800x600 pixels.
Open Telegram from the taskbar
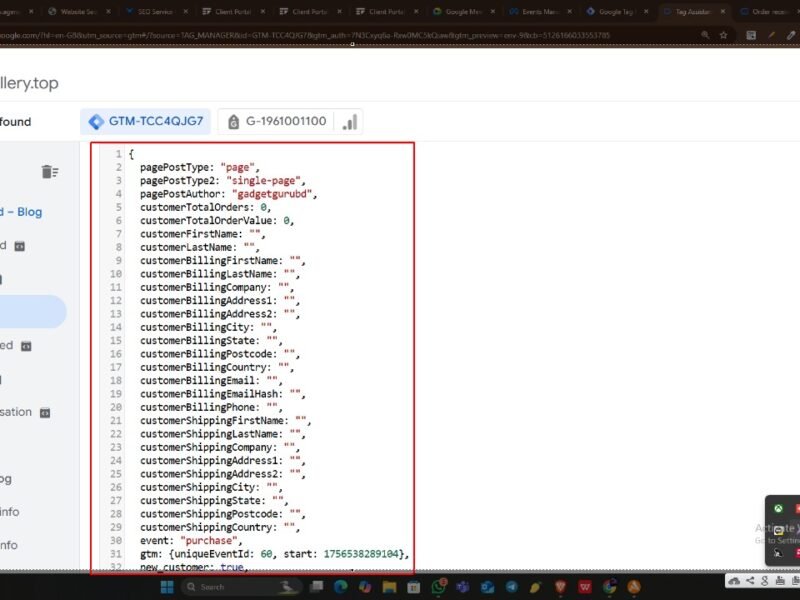(x=513, y=587)
